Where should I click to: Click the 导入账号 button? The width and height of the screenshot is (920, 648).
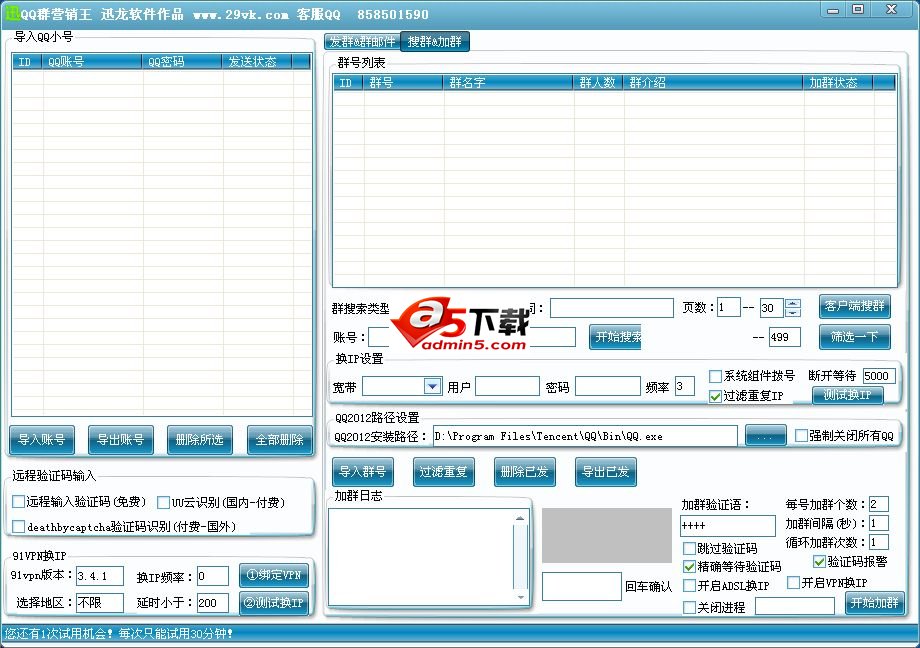(42, 440)
